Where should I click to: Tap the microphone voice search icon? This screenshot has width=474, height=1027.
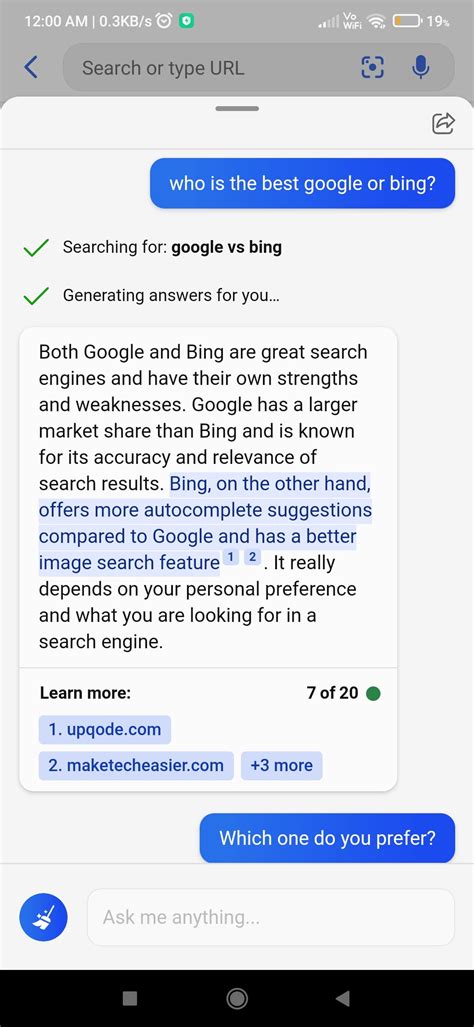tap(421, 67)
